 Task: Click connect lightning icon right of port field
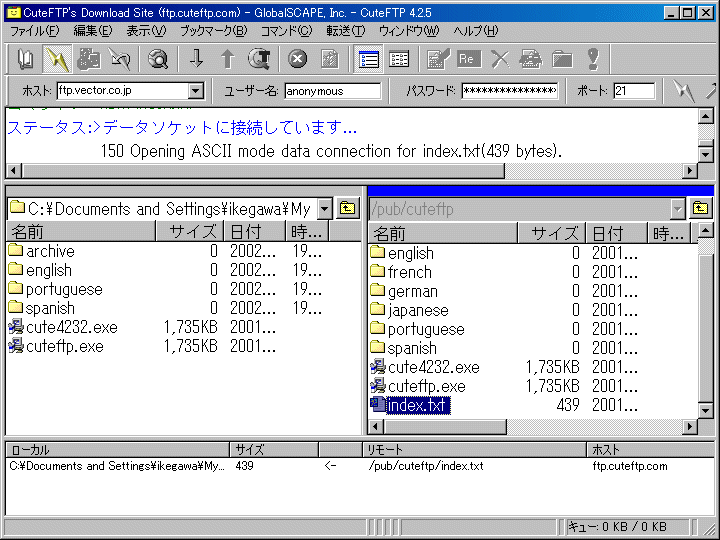(x=684, y=91)
